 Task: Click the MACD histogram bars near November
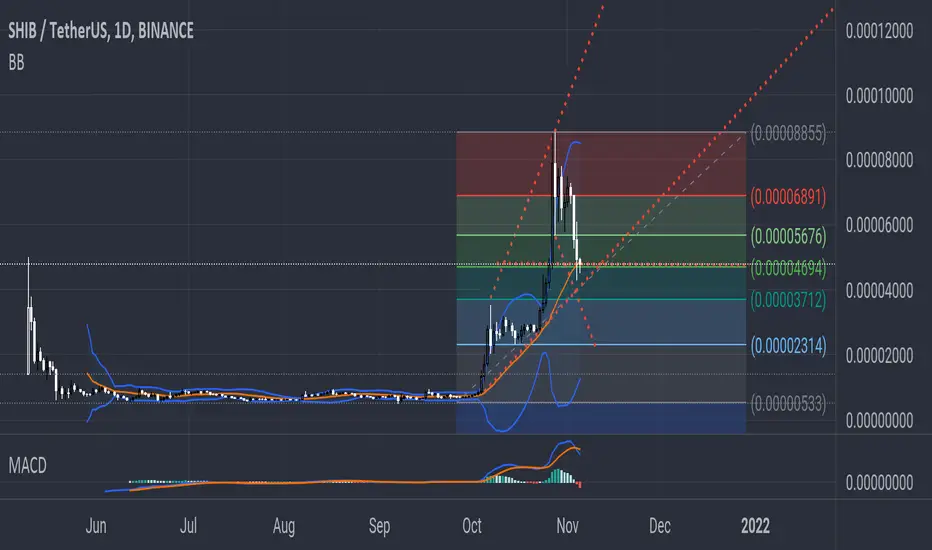coord(562,476)
